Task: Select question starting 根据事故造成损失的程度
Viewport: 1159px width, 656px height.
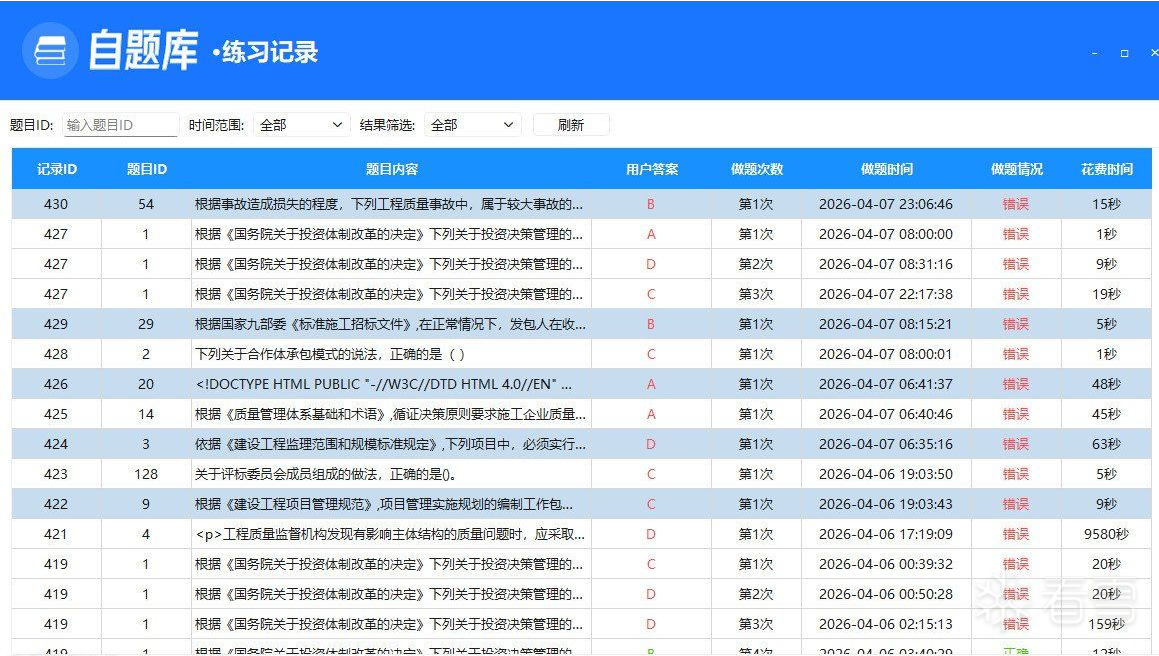Action: (x=392, y=204)
